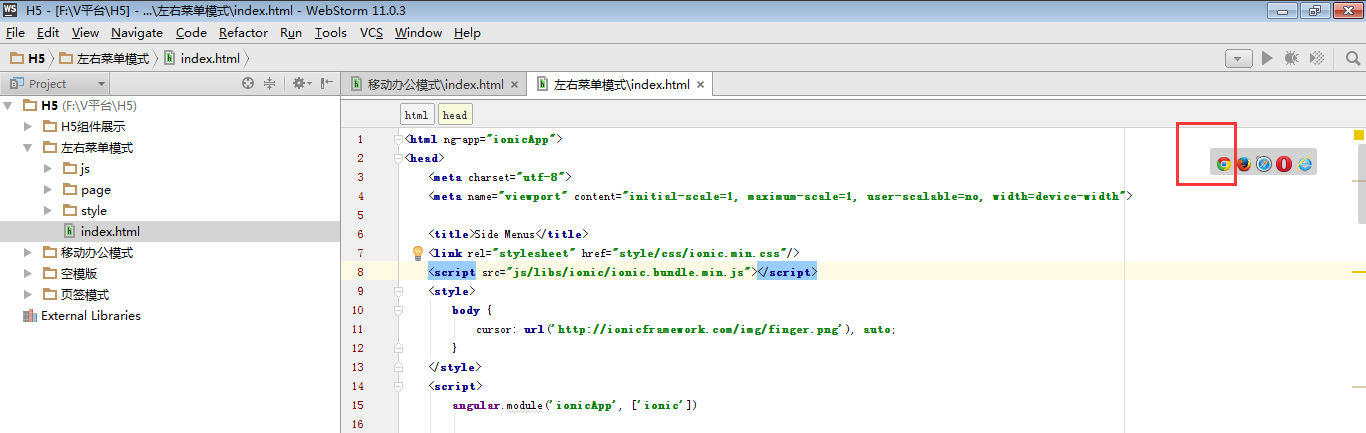Open preview in Opera browser
The width and height of the screenshot is (1366, 433).
coord(1284,164)
